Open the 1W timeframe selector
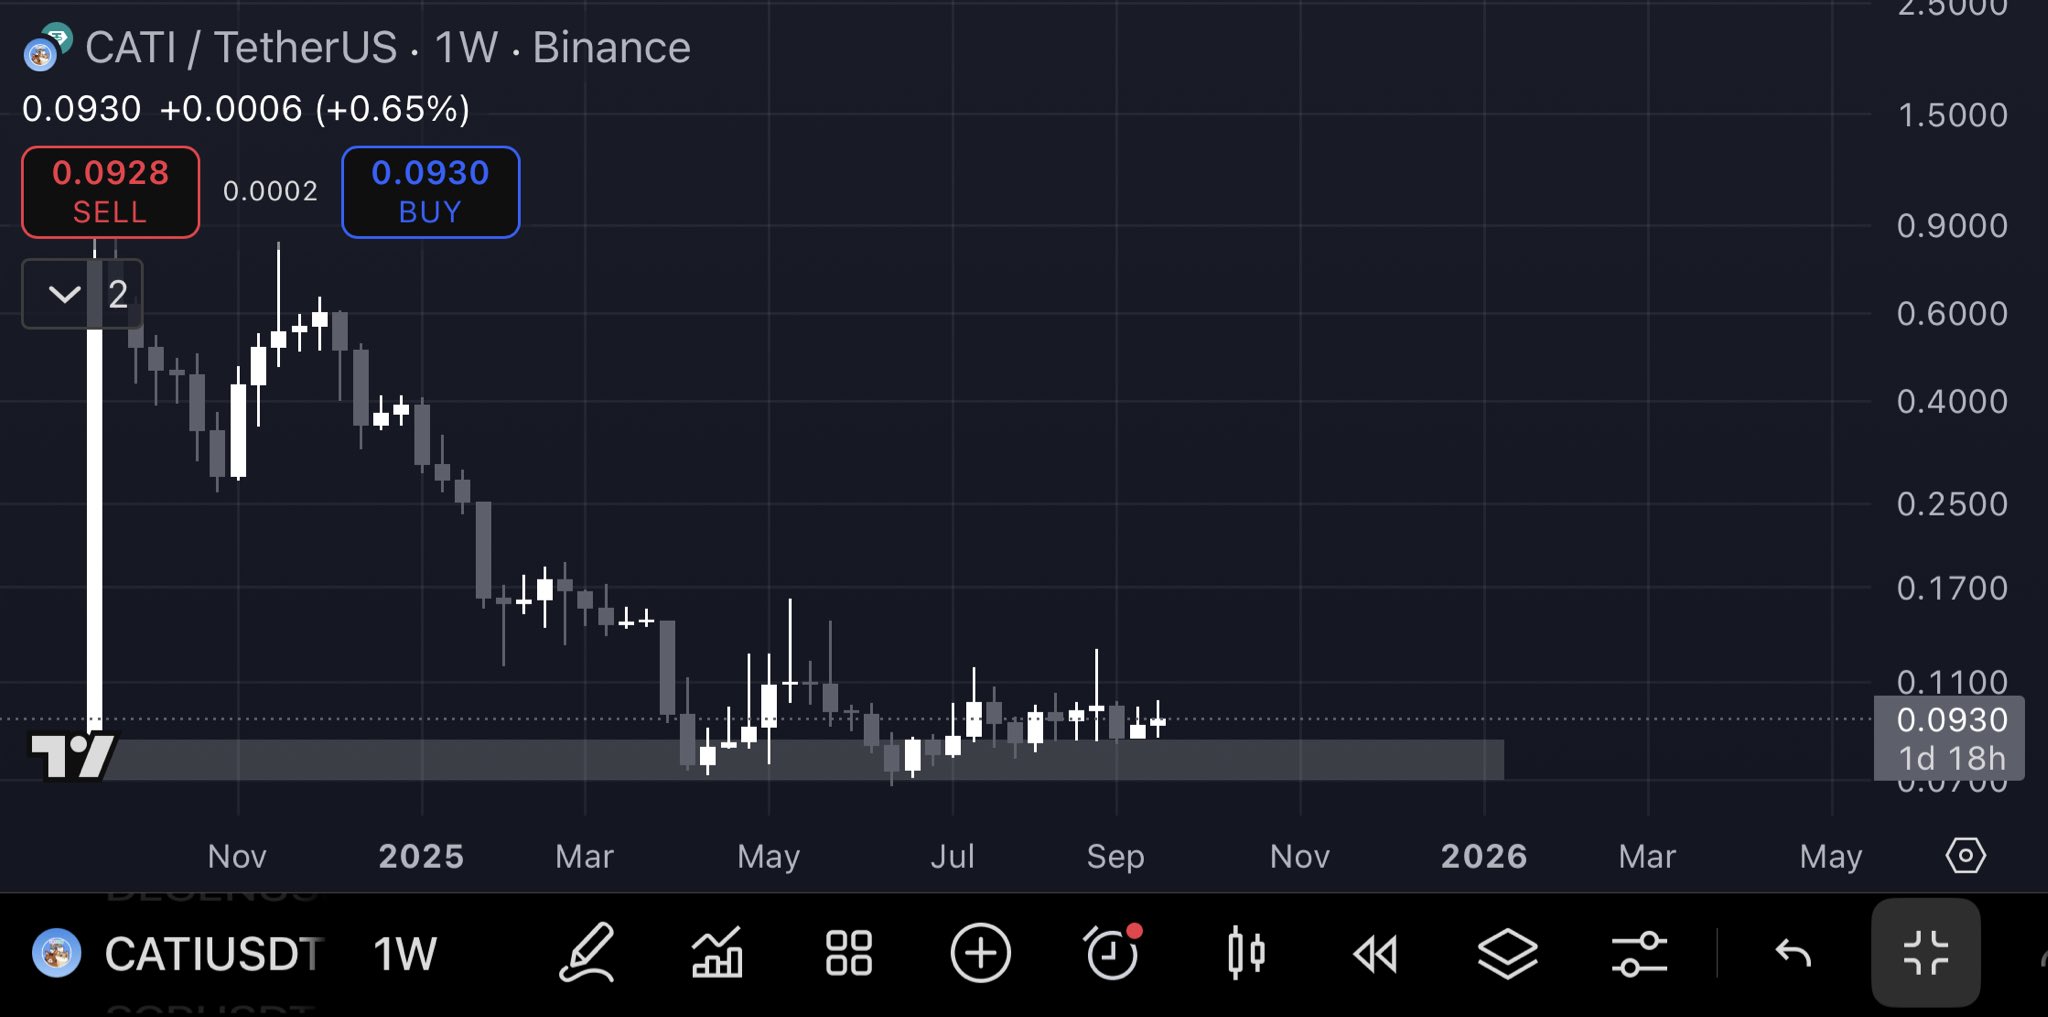The image size is (2048, 1017). [x=405, y=954]
